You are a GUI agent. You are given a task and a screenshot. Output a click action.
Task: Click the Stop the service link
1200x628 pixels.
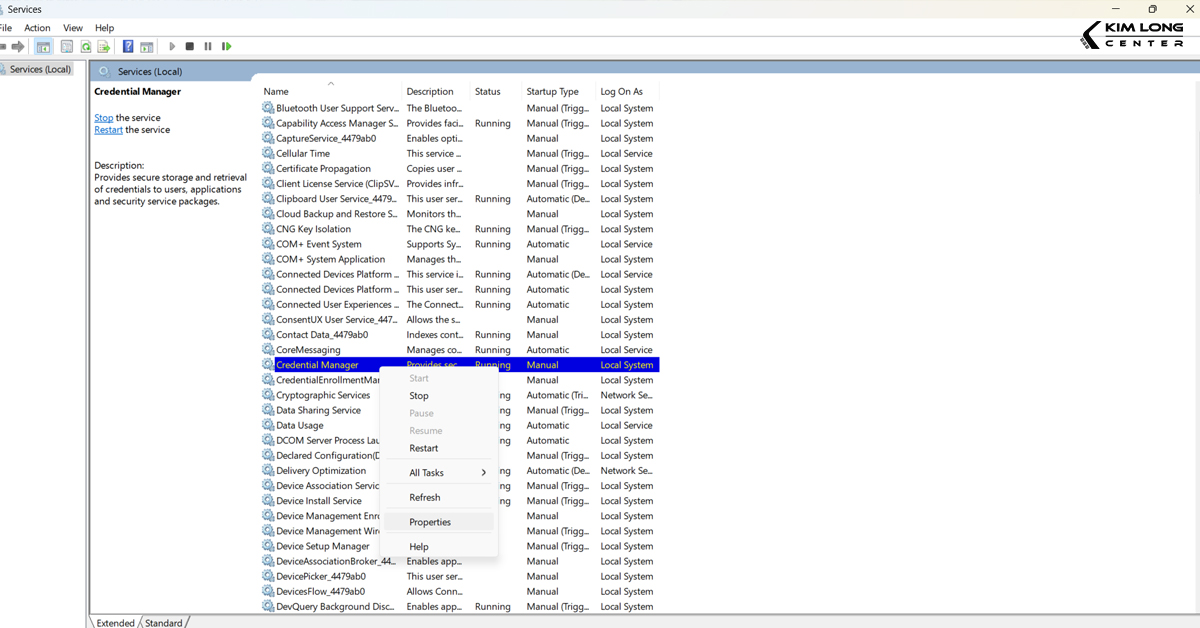click(103, 117)
